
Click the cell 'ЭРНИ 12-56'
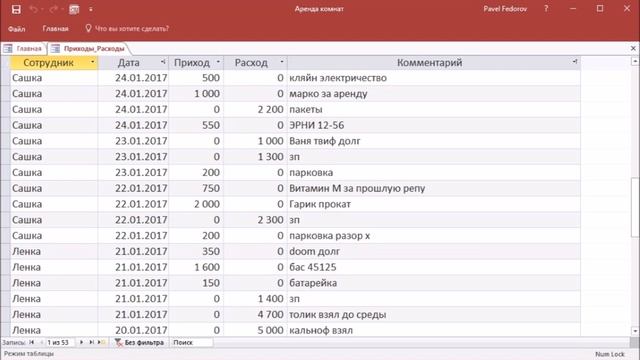tap(434, 125)
